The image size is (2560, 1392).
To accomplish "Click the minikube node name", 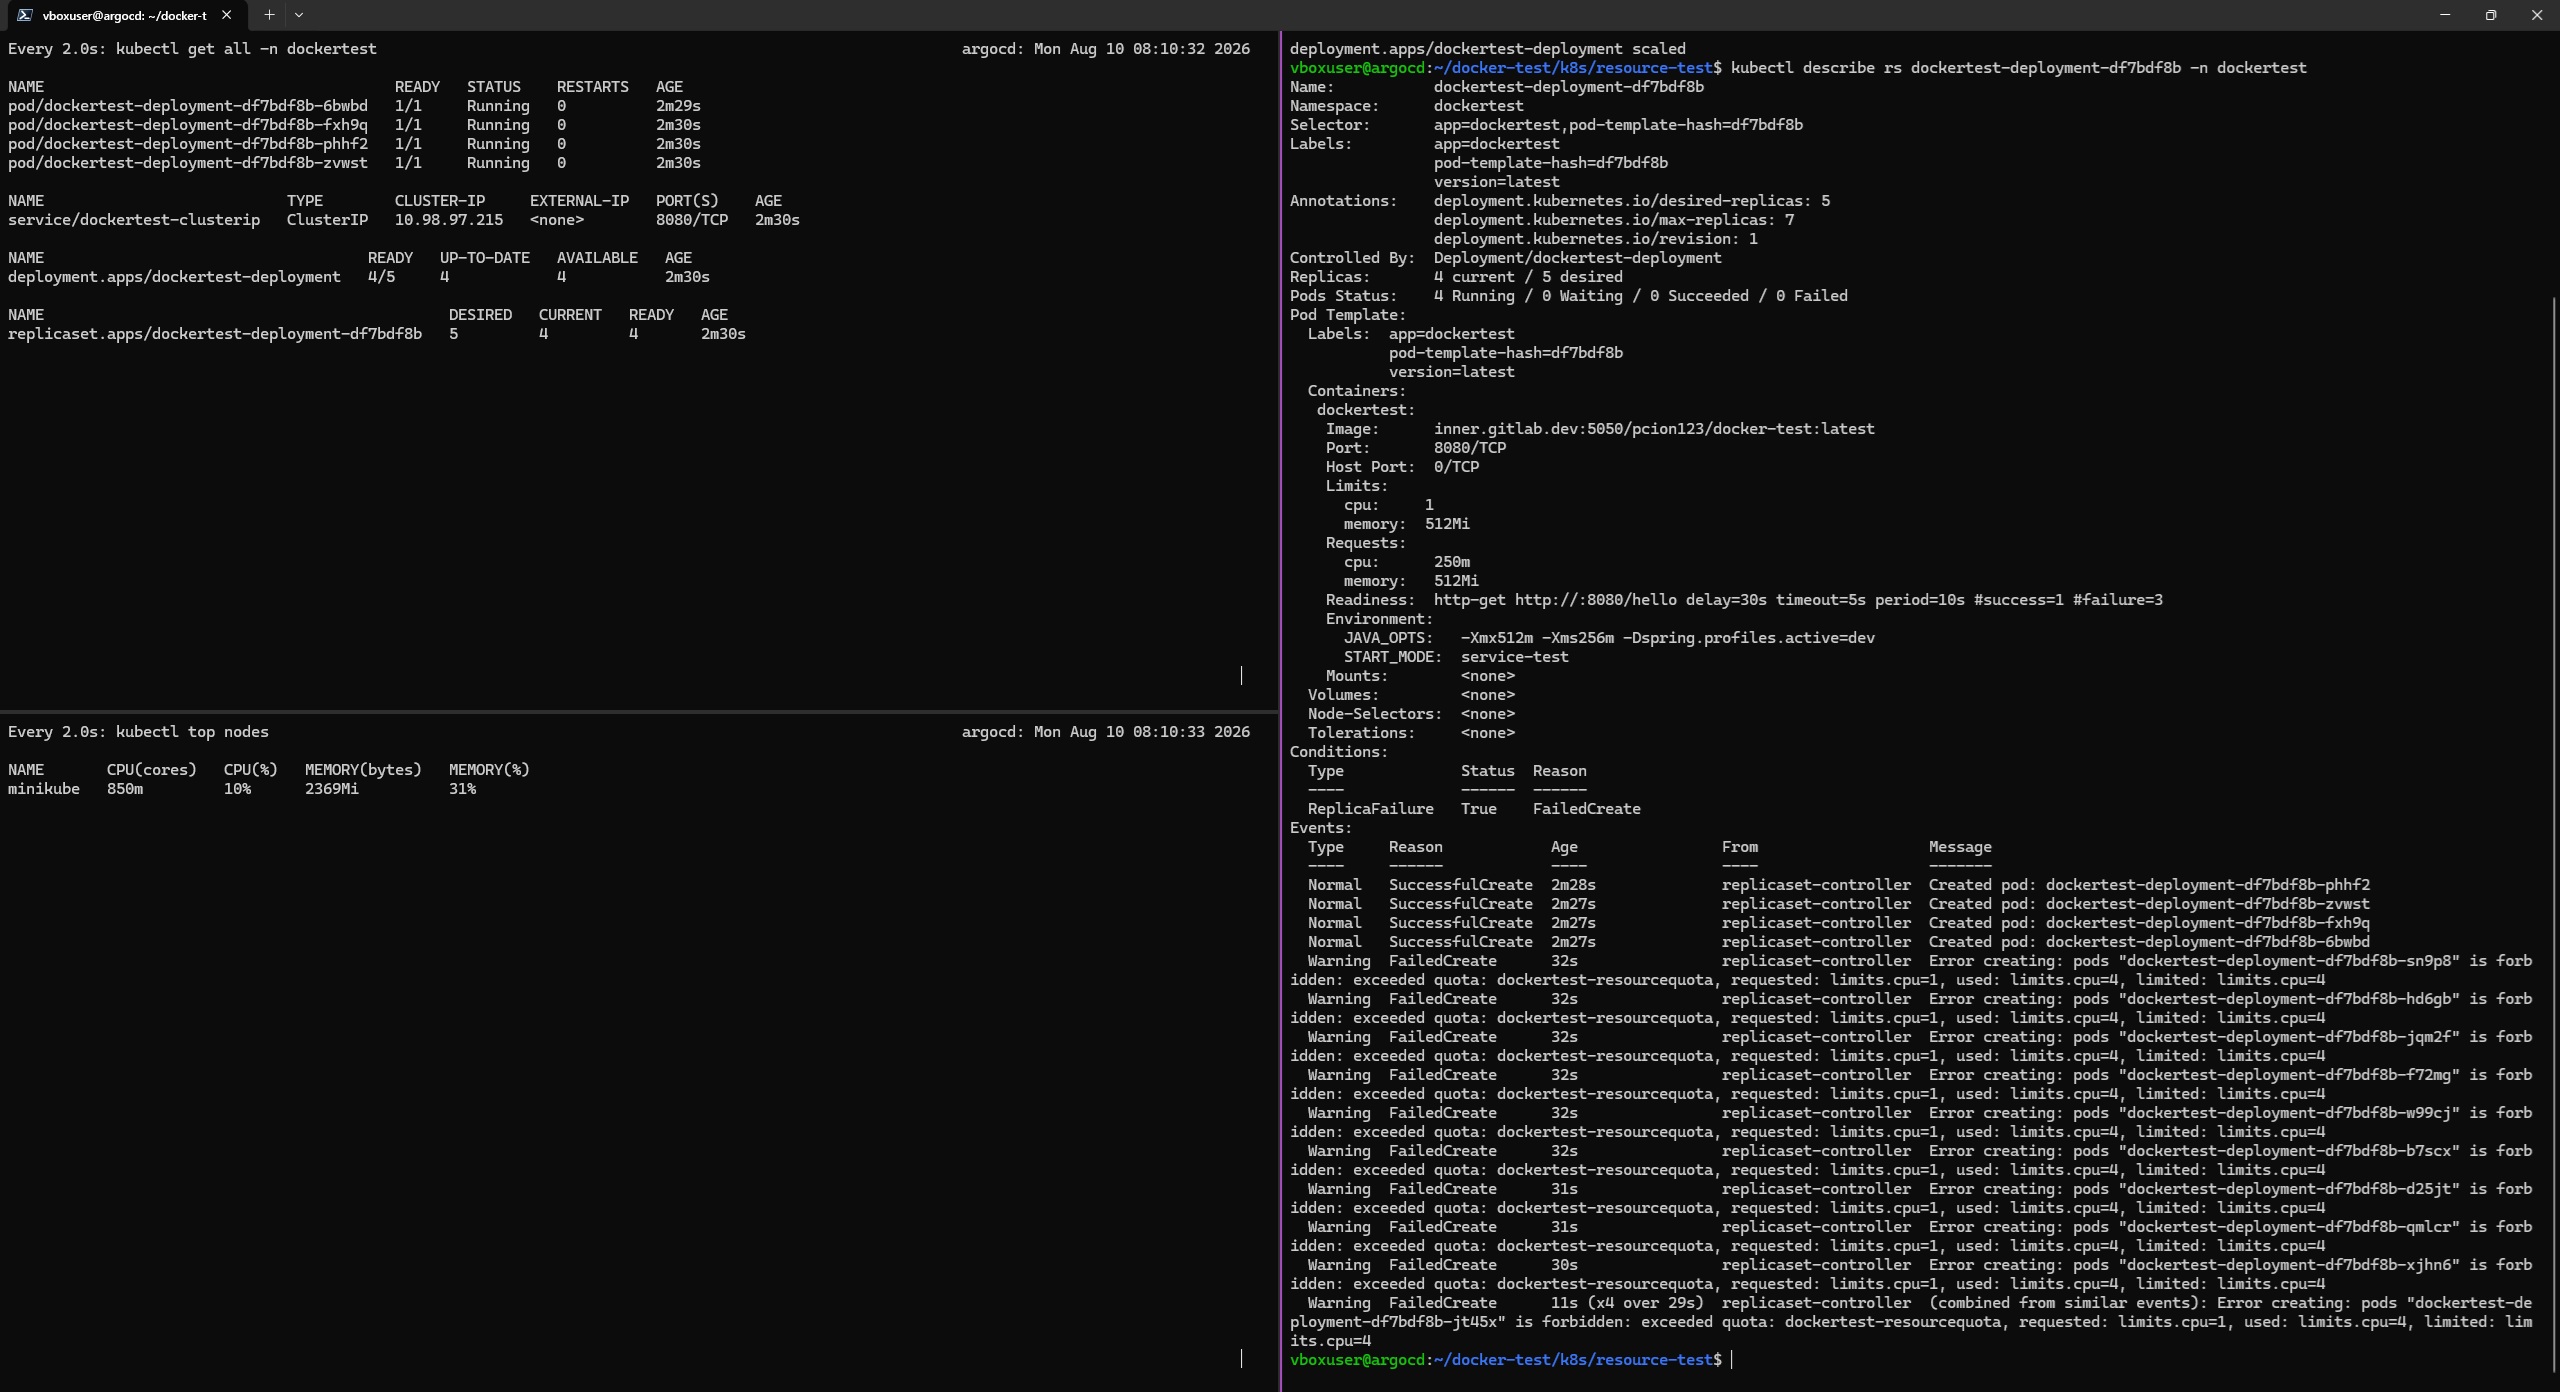I will point(44,789).
